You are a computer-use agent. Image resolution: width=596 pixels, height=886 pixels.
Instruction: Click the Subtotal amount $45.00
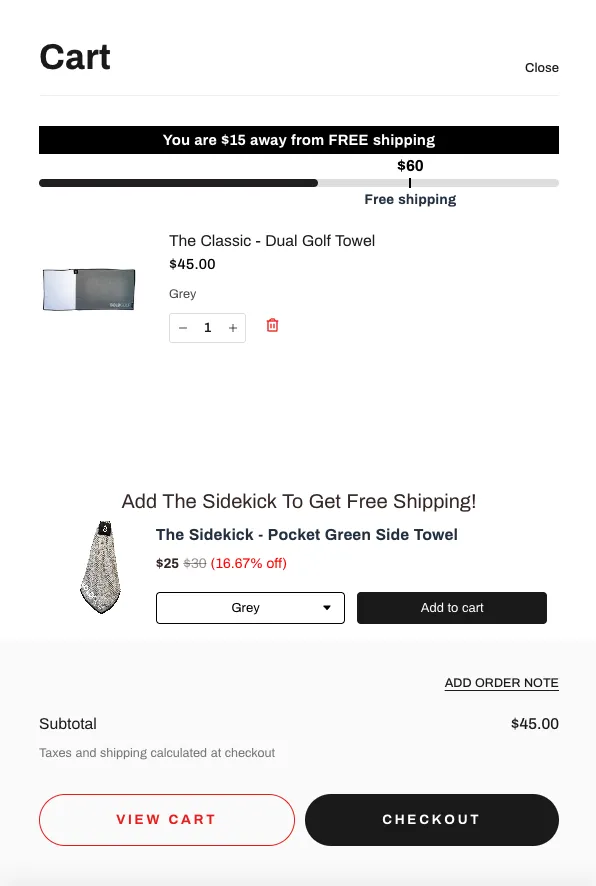534,724
